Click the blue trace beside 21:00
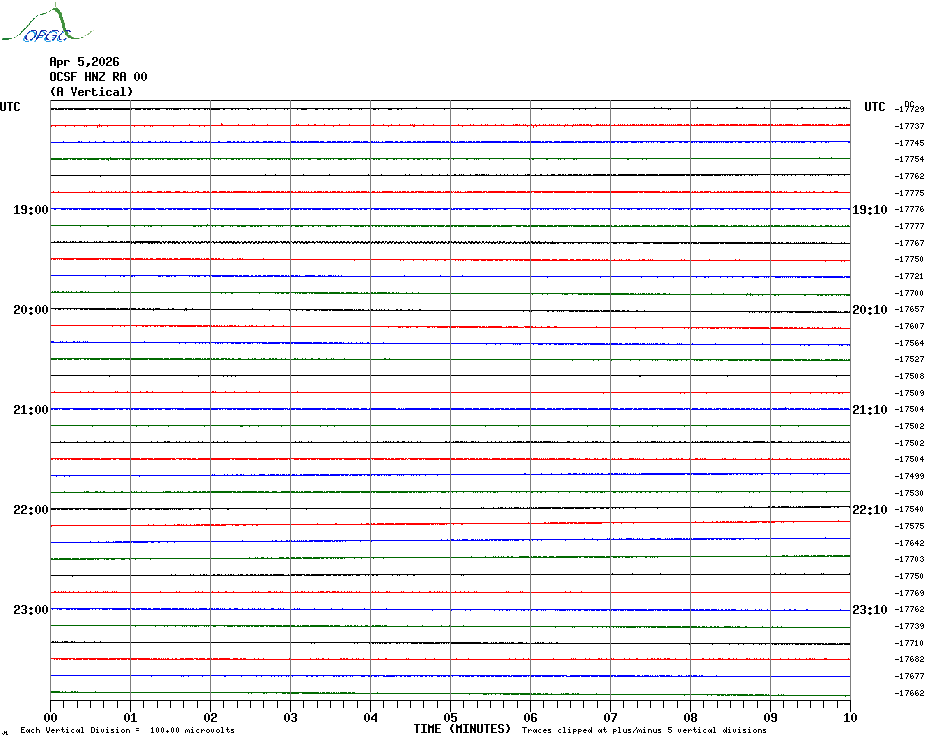The image size is (930, 744). tap(450, 409)
